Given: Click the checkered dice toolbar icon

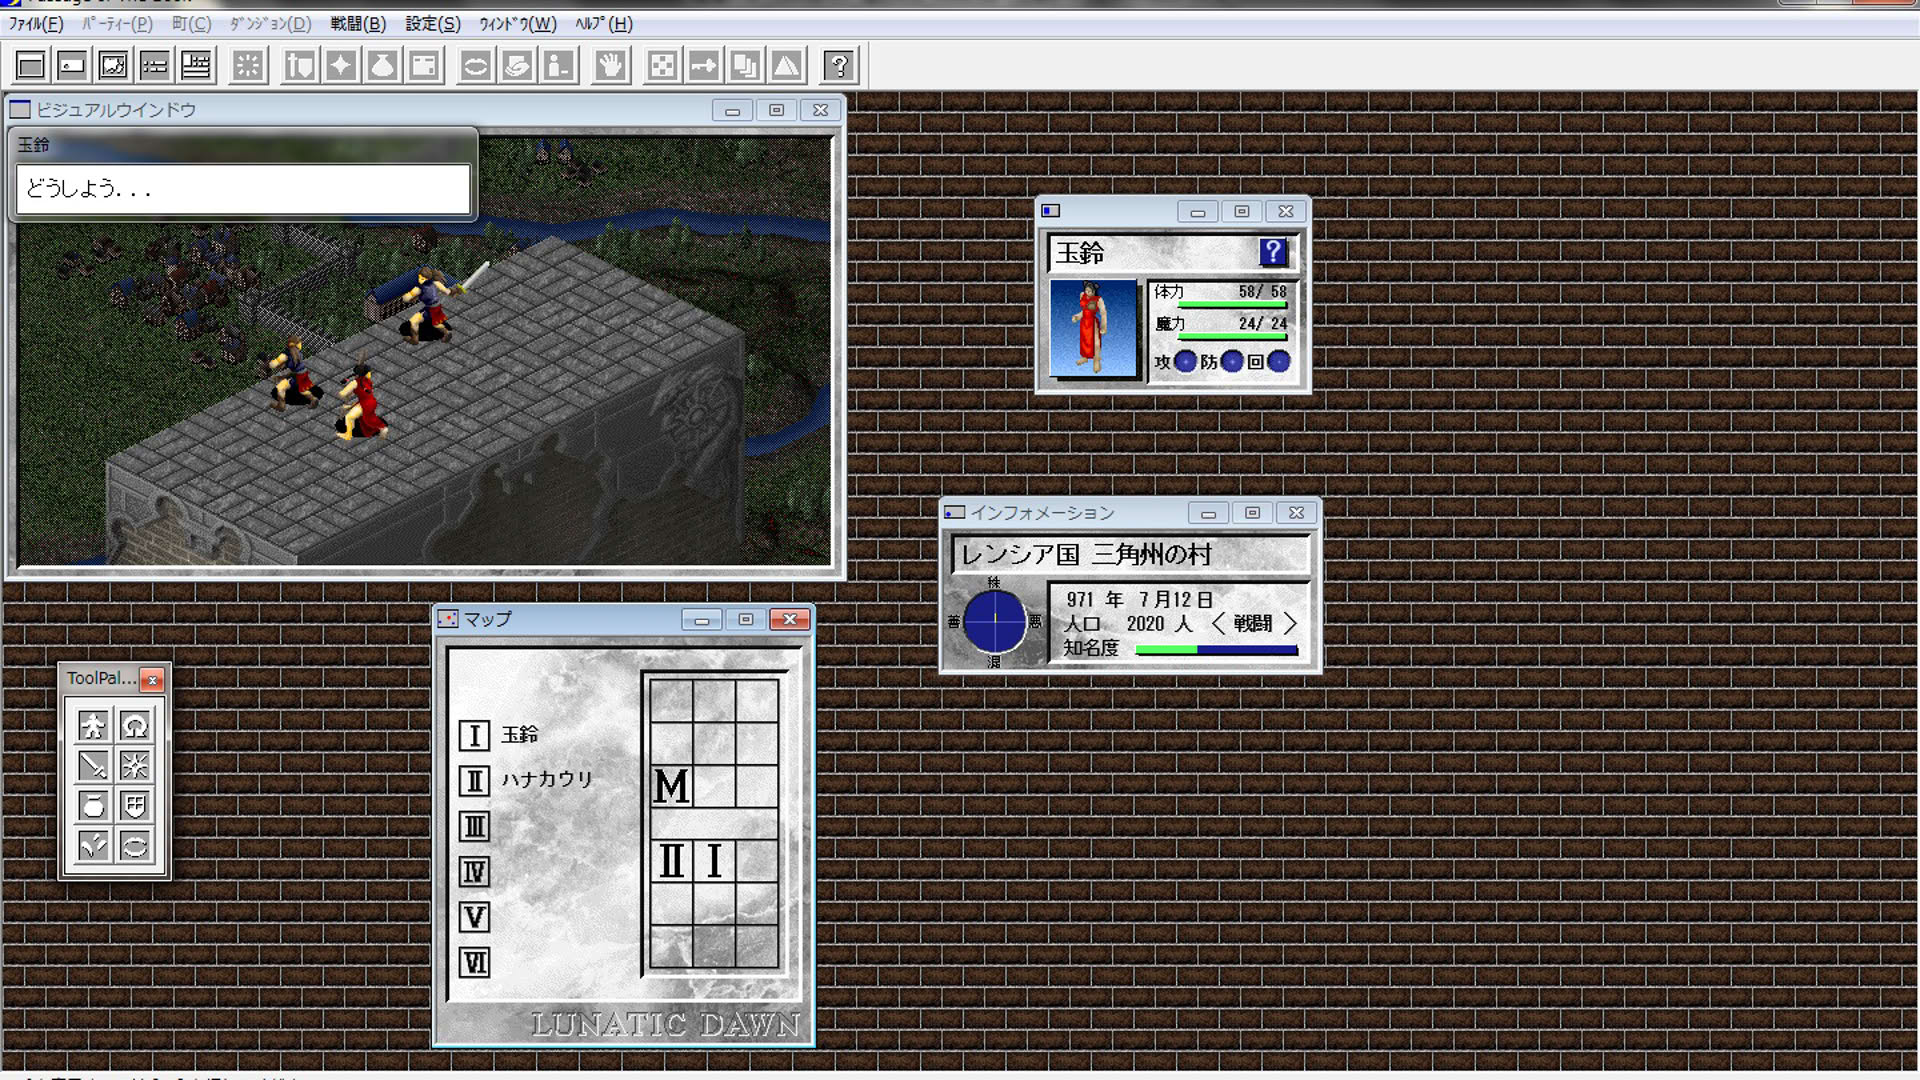Looking at the screenshot, I should point(662,66).
